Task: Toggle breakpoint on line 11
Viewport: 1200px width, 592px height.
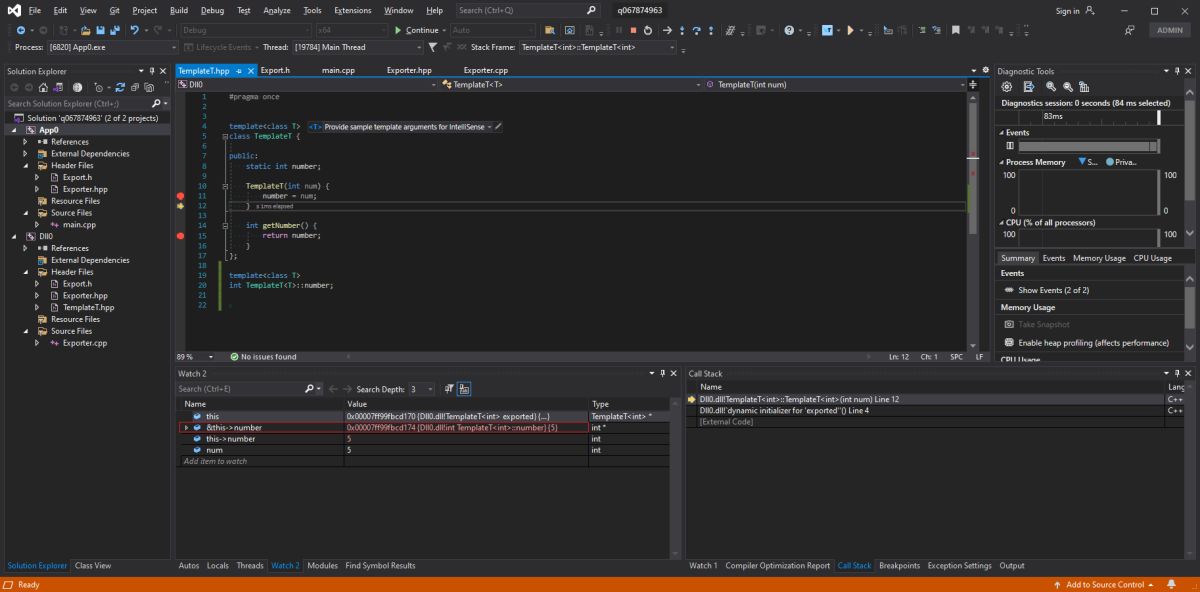Action: pyautogui.click(x=180, y=196)
